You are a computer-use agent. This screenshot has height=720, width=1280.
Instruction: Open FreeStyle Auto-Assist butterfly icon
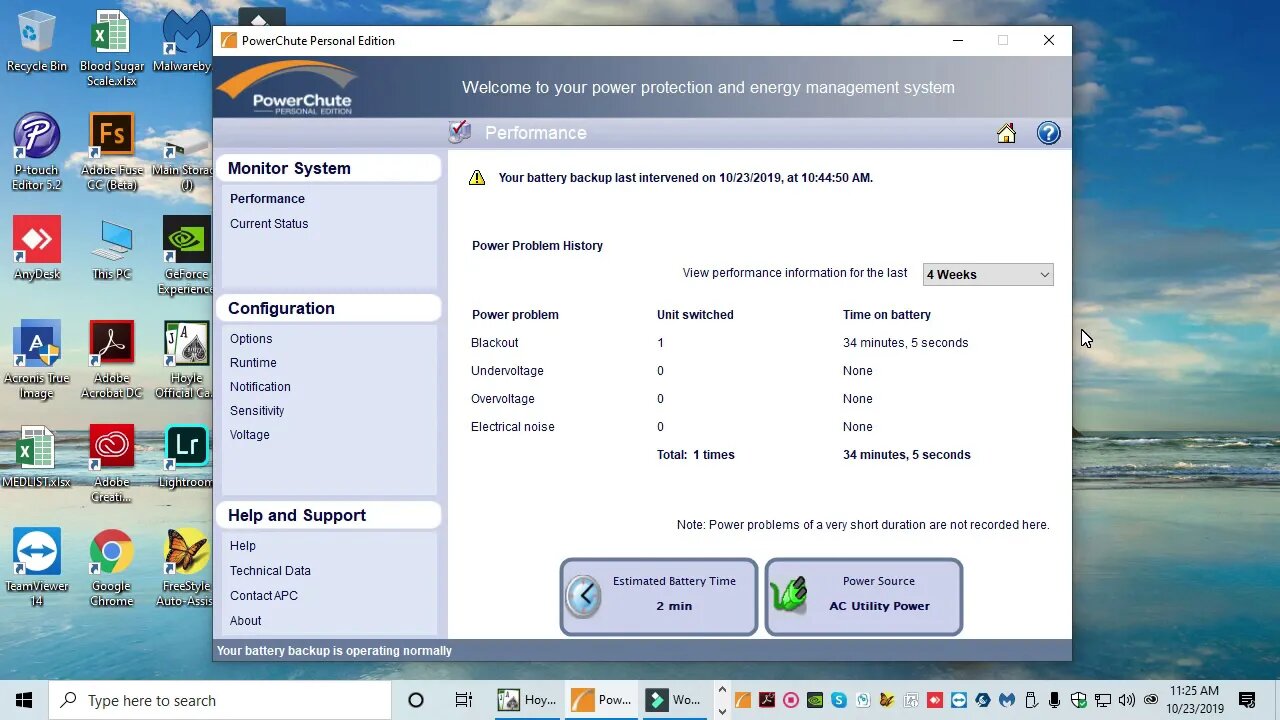(185, 568)
